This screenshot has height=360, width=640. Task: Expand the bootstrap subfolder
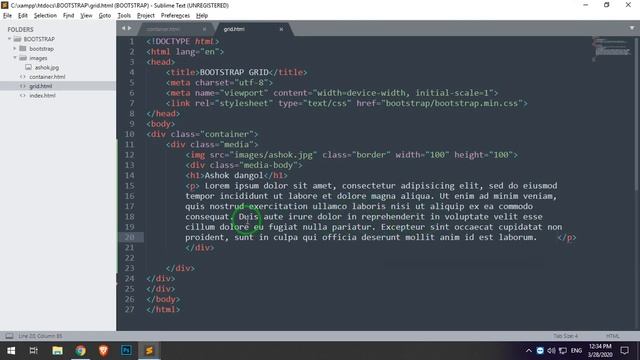coord(15,49)
